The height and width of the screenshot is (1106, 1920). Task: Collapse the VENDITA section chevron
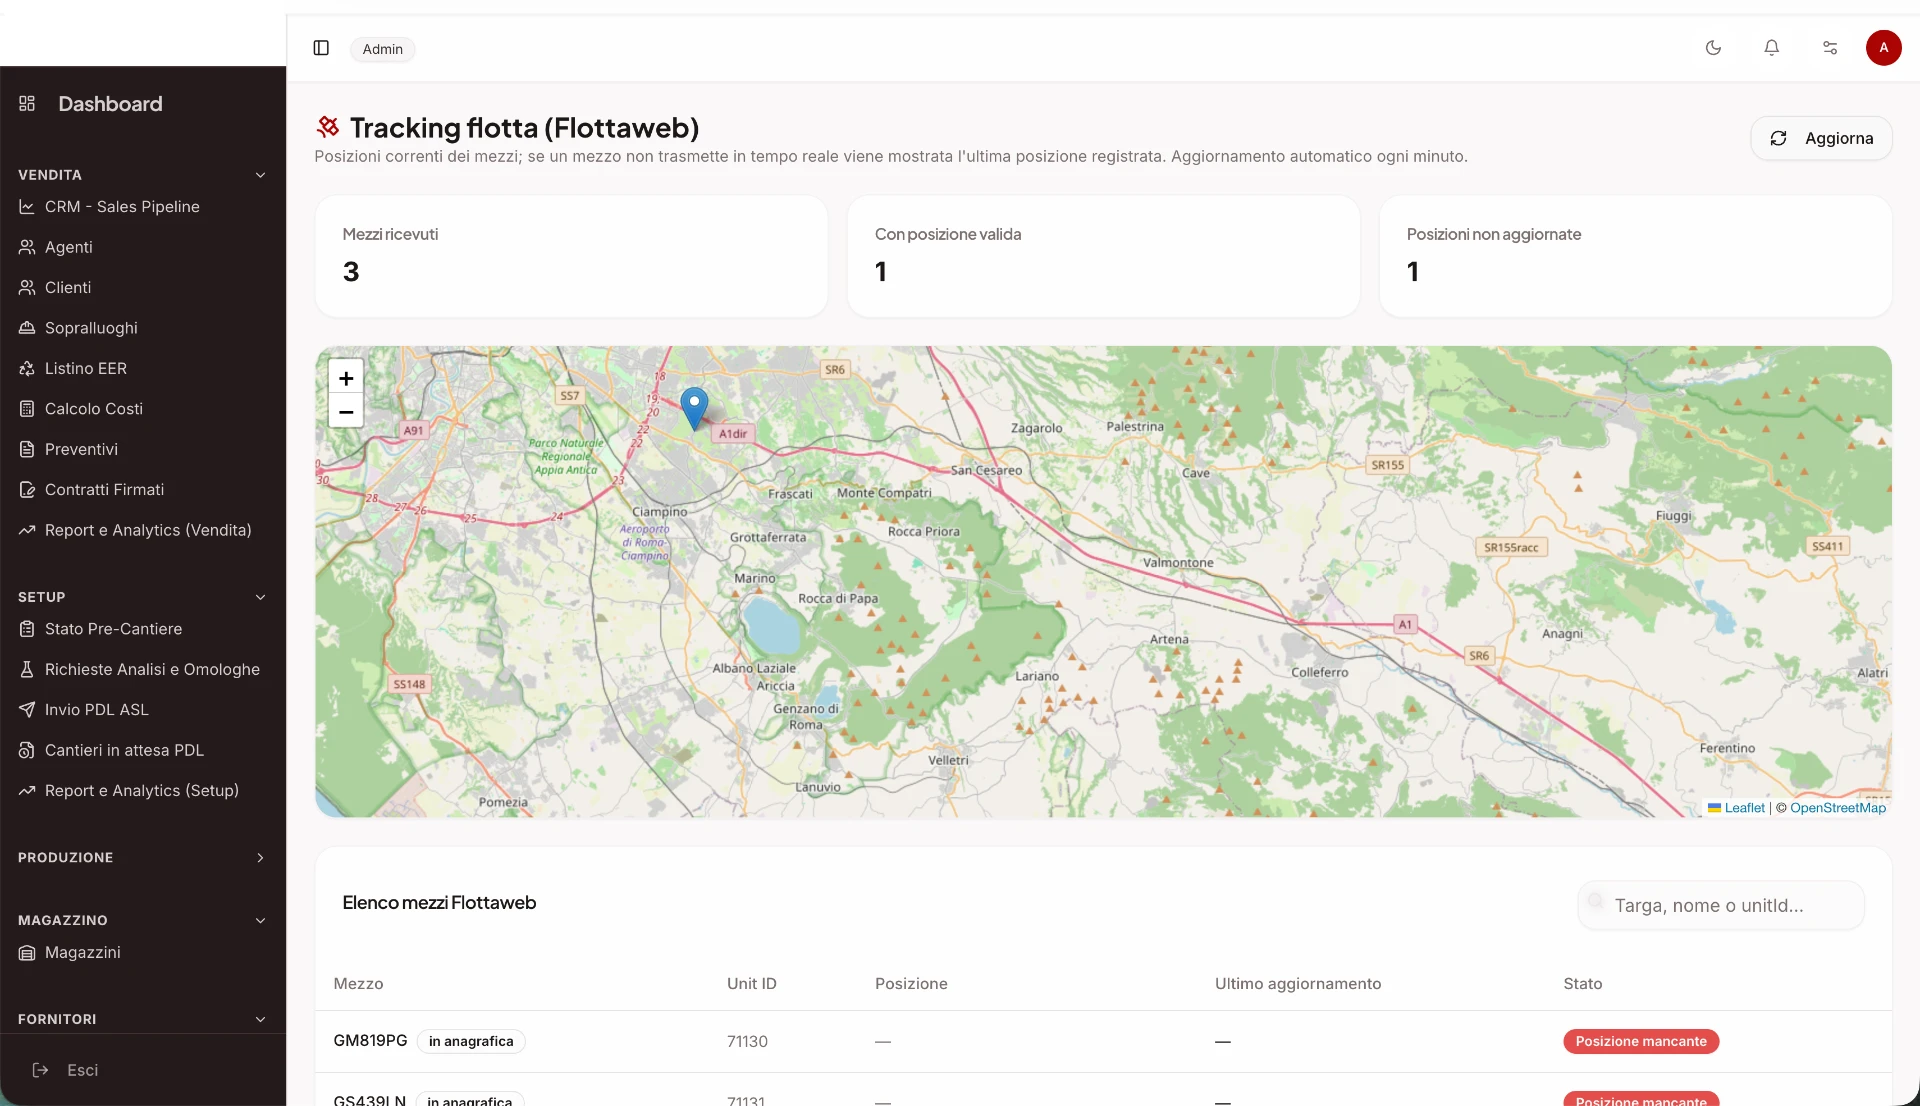click(260, 175)
